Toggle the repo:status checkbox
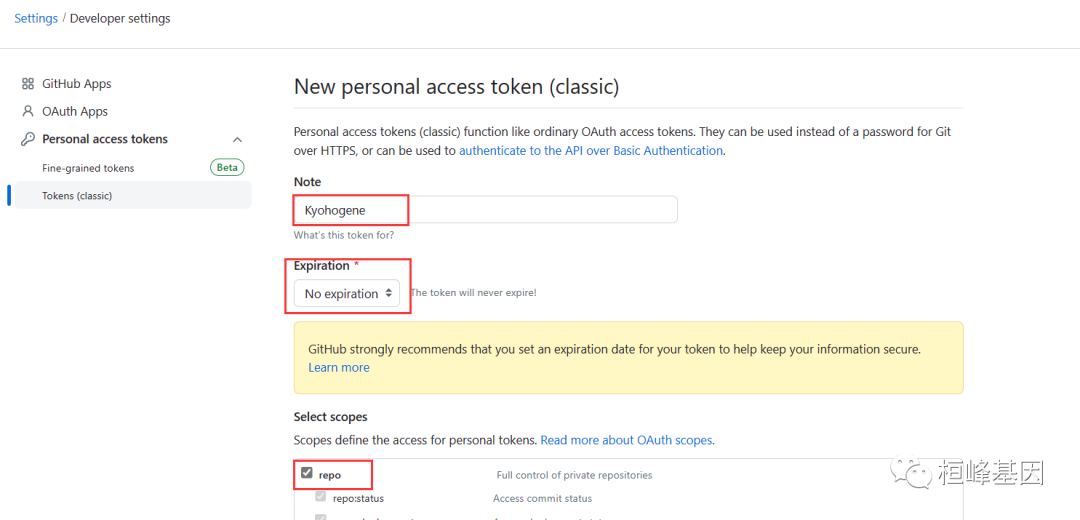Viewport: 1080px width, 520px height. [321, 497]
